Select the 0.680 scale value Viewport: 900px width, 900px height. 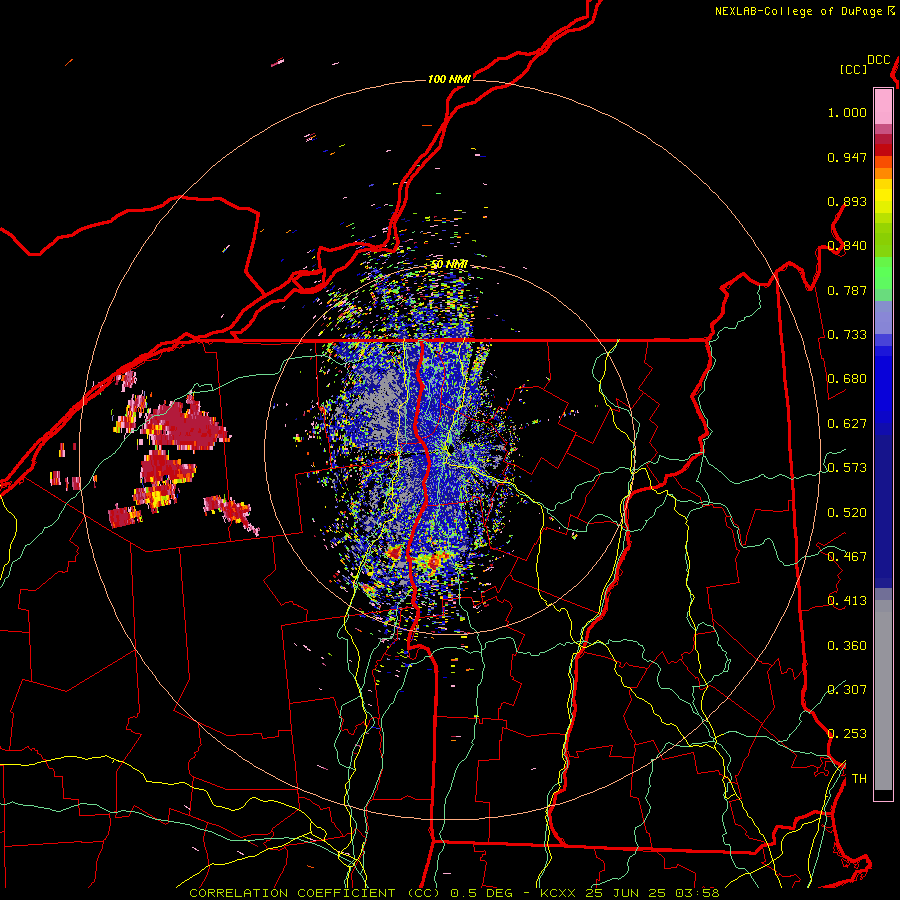coord(847,379)
